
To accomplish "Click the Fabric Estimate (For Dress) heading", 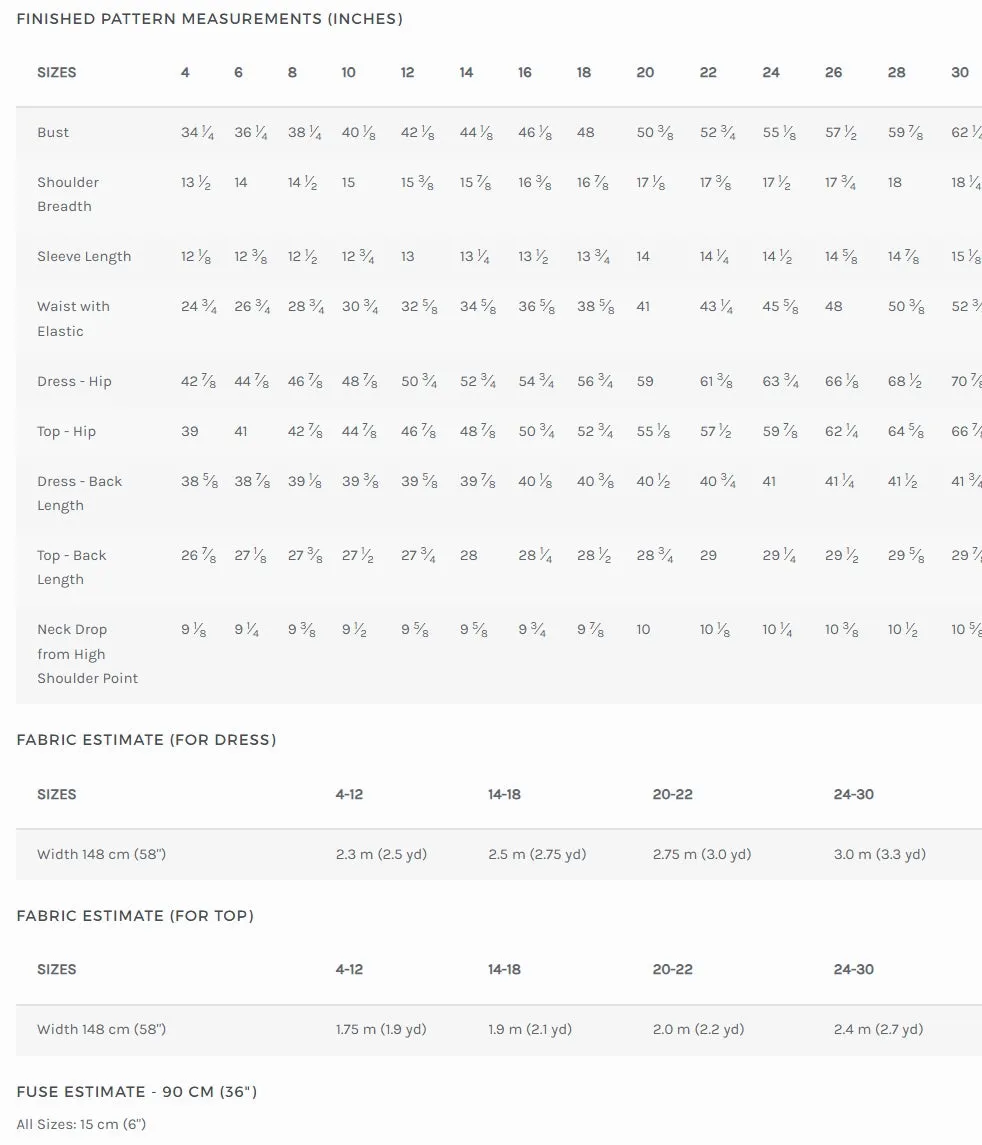I will point(147,740).
